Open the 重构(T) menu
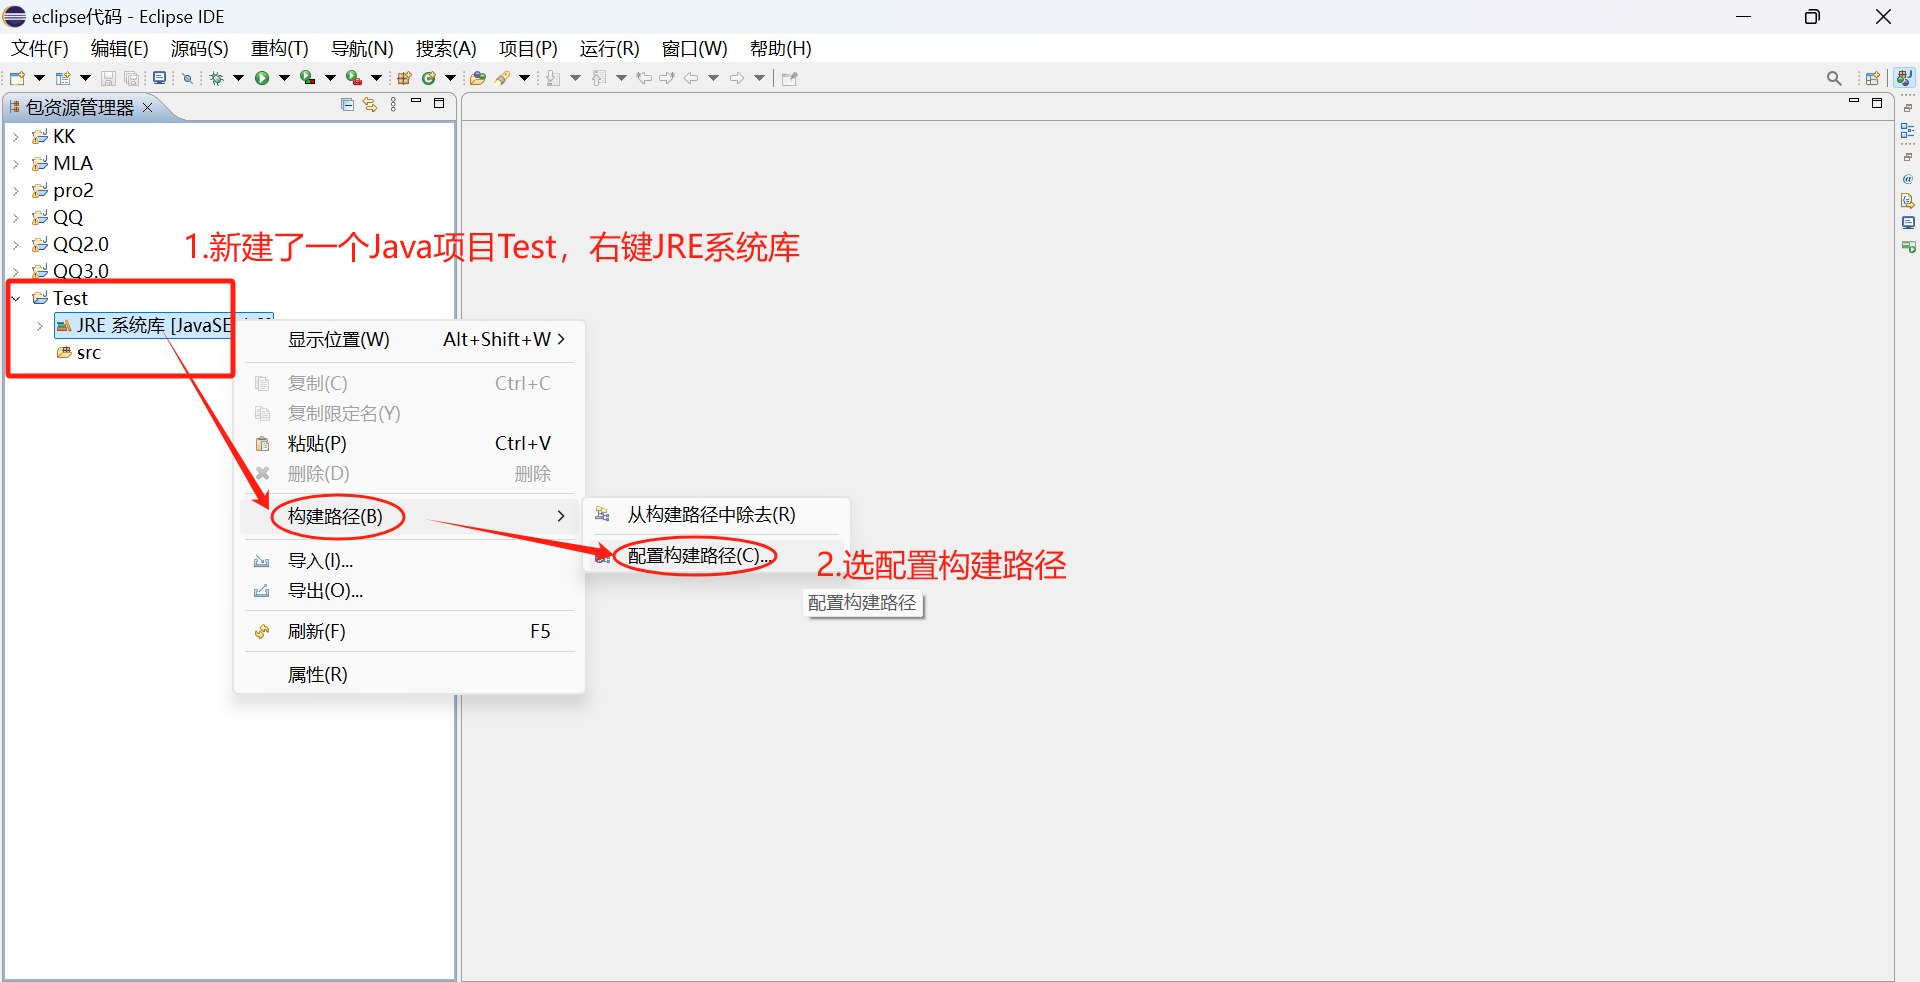Screen dimensions: 1920x982 (280, 48)
